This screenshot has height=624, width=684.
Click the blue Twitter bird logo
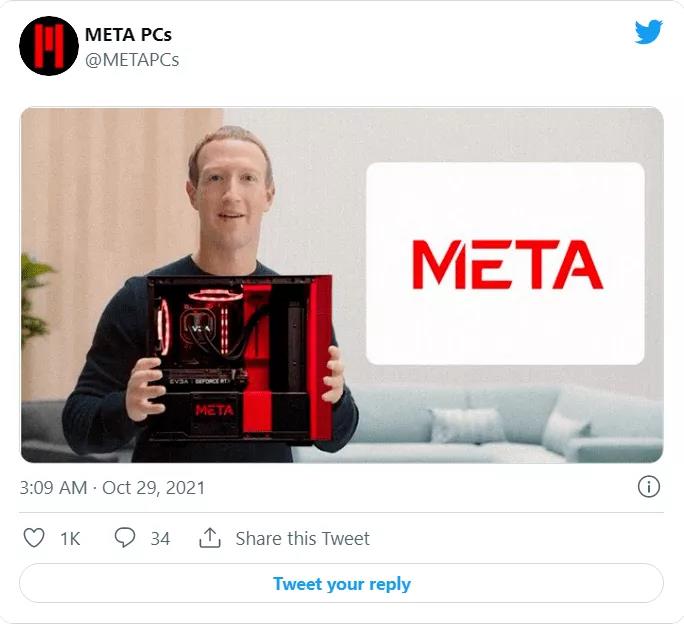coord(649,32)
